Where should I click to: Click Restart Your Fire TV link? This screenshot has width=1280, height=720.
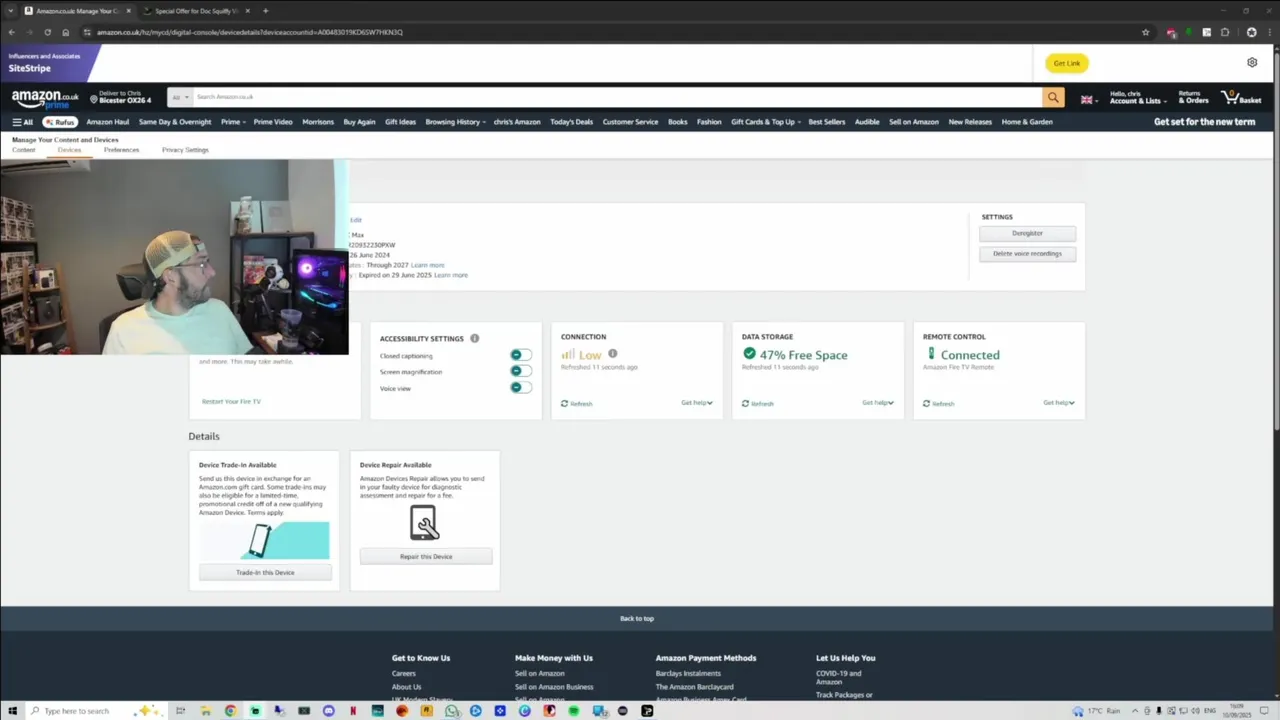[x=231, y=401]
